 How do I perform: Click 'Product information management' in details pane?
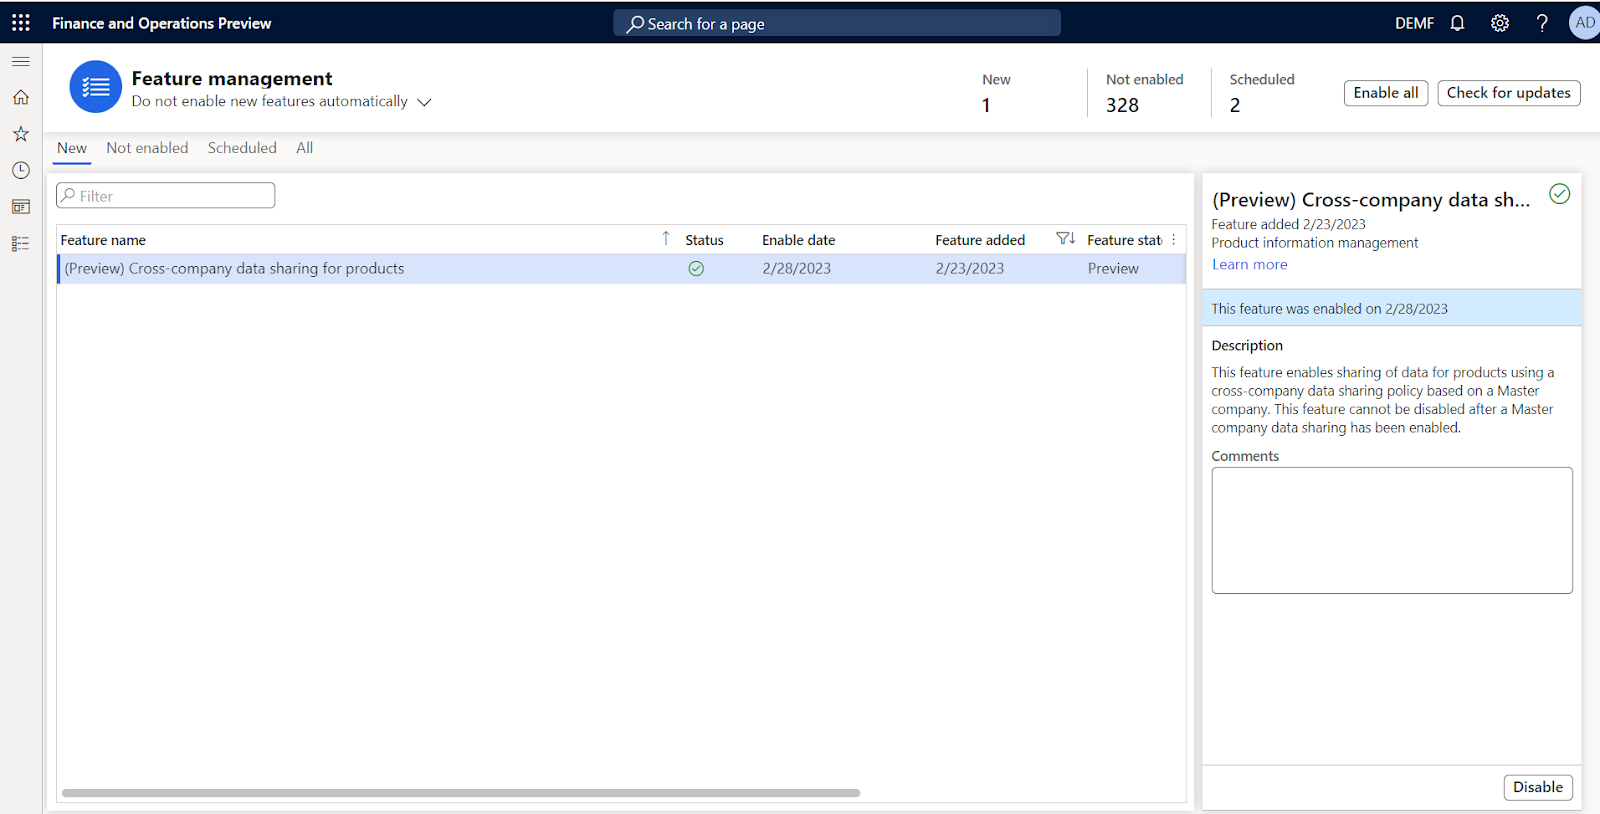[1315, 243]
